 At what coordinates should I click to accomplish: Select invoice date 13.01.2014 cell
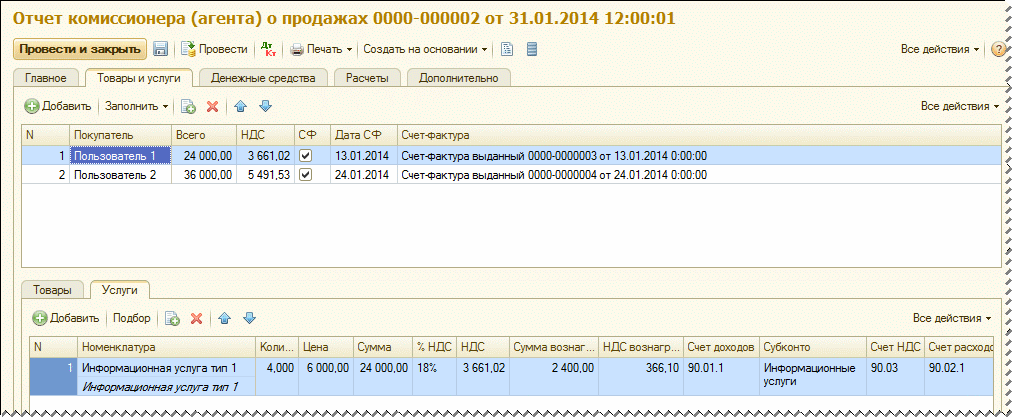363,156
